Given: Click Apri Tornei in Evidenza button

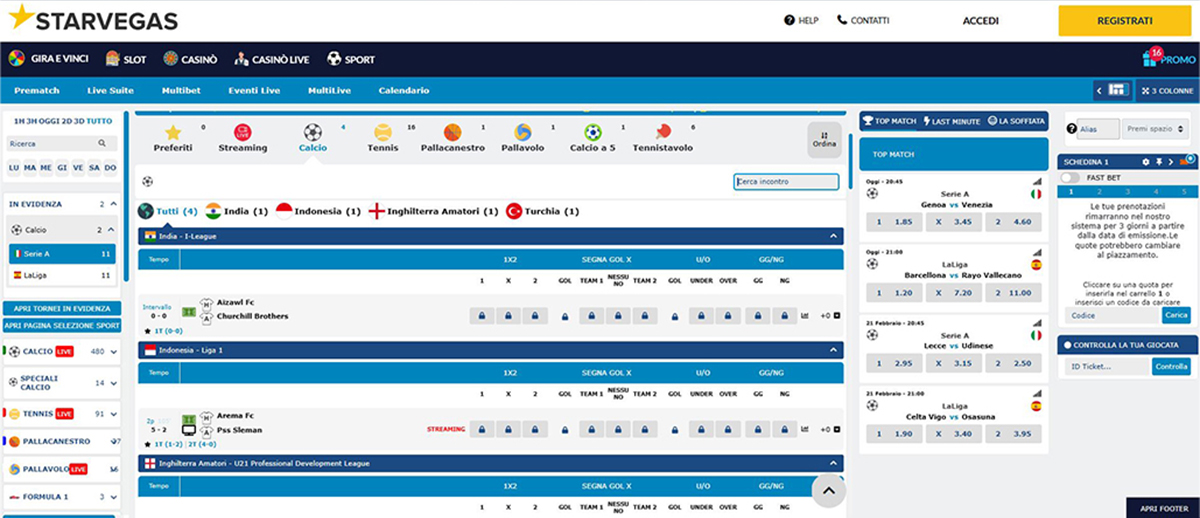Looking at the screenshot, I should [x=61, y=309].
